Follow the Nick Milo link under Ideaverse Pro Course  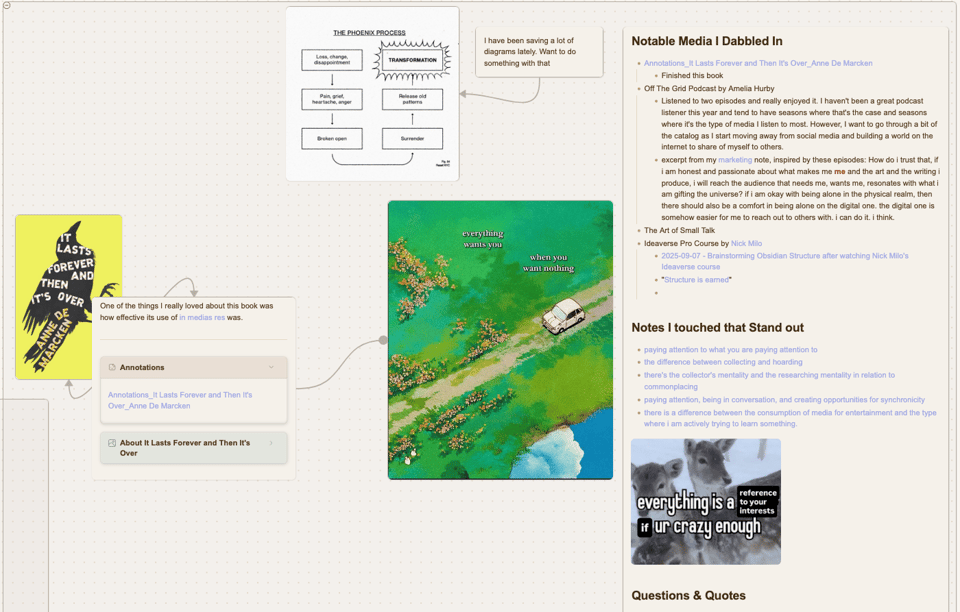click(x=746, y=243)
